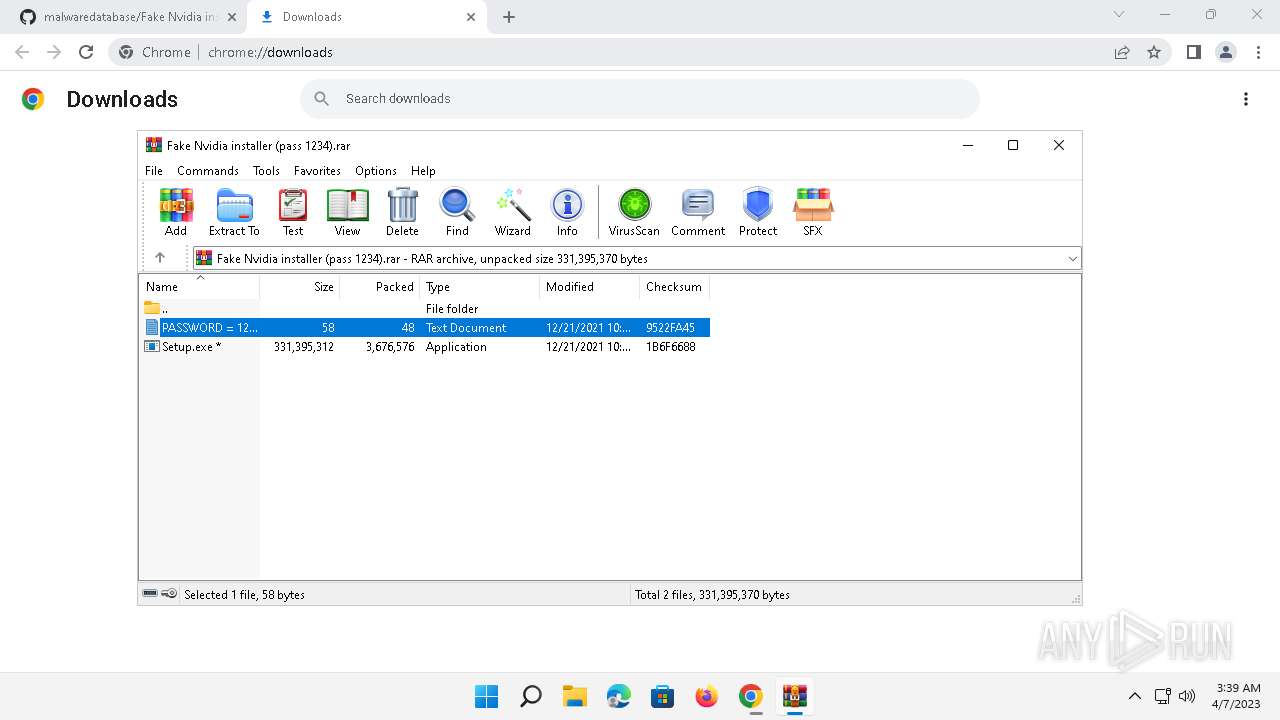Open the Options menu

coord(376,171)
